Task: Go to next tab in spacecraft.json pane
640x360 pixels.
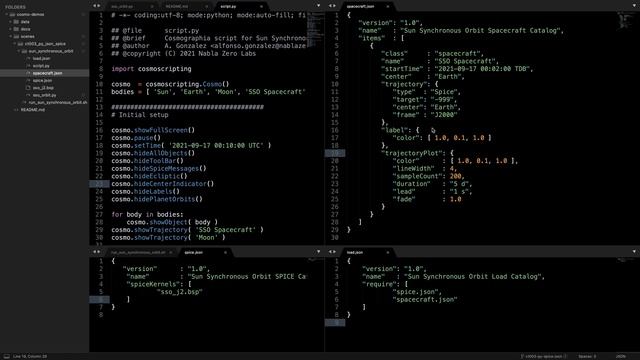Action: pyautogui.click(x=335, y=6)
